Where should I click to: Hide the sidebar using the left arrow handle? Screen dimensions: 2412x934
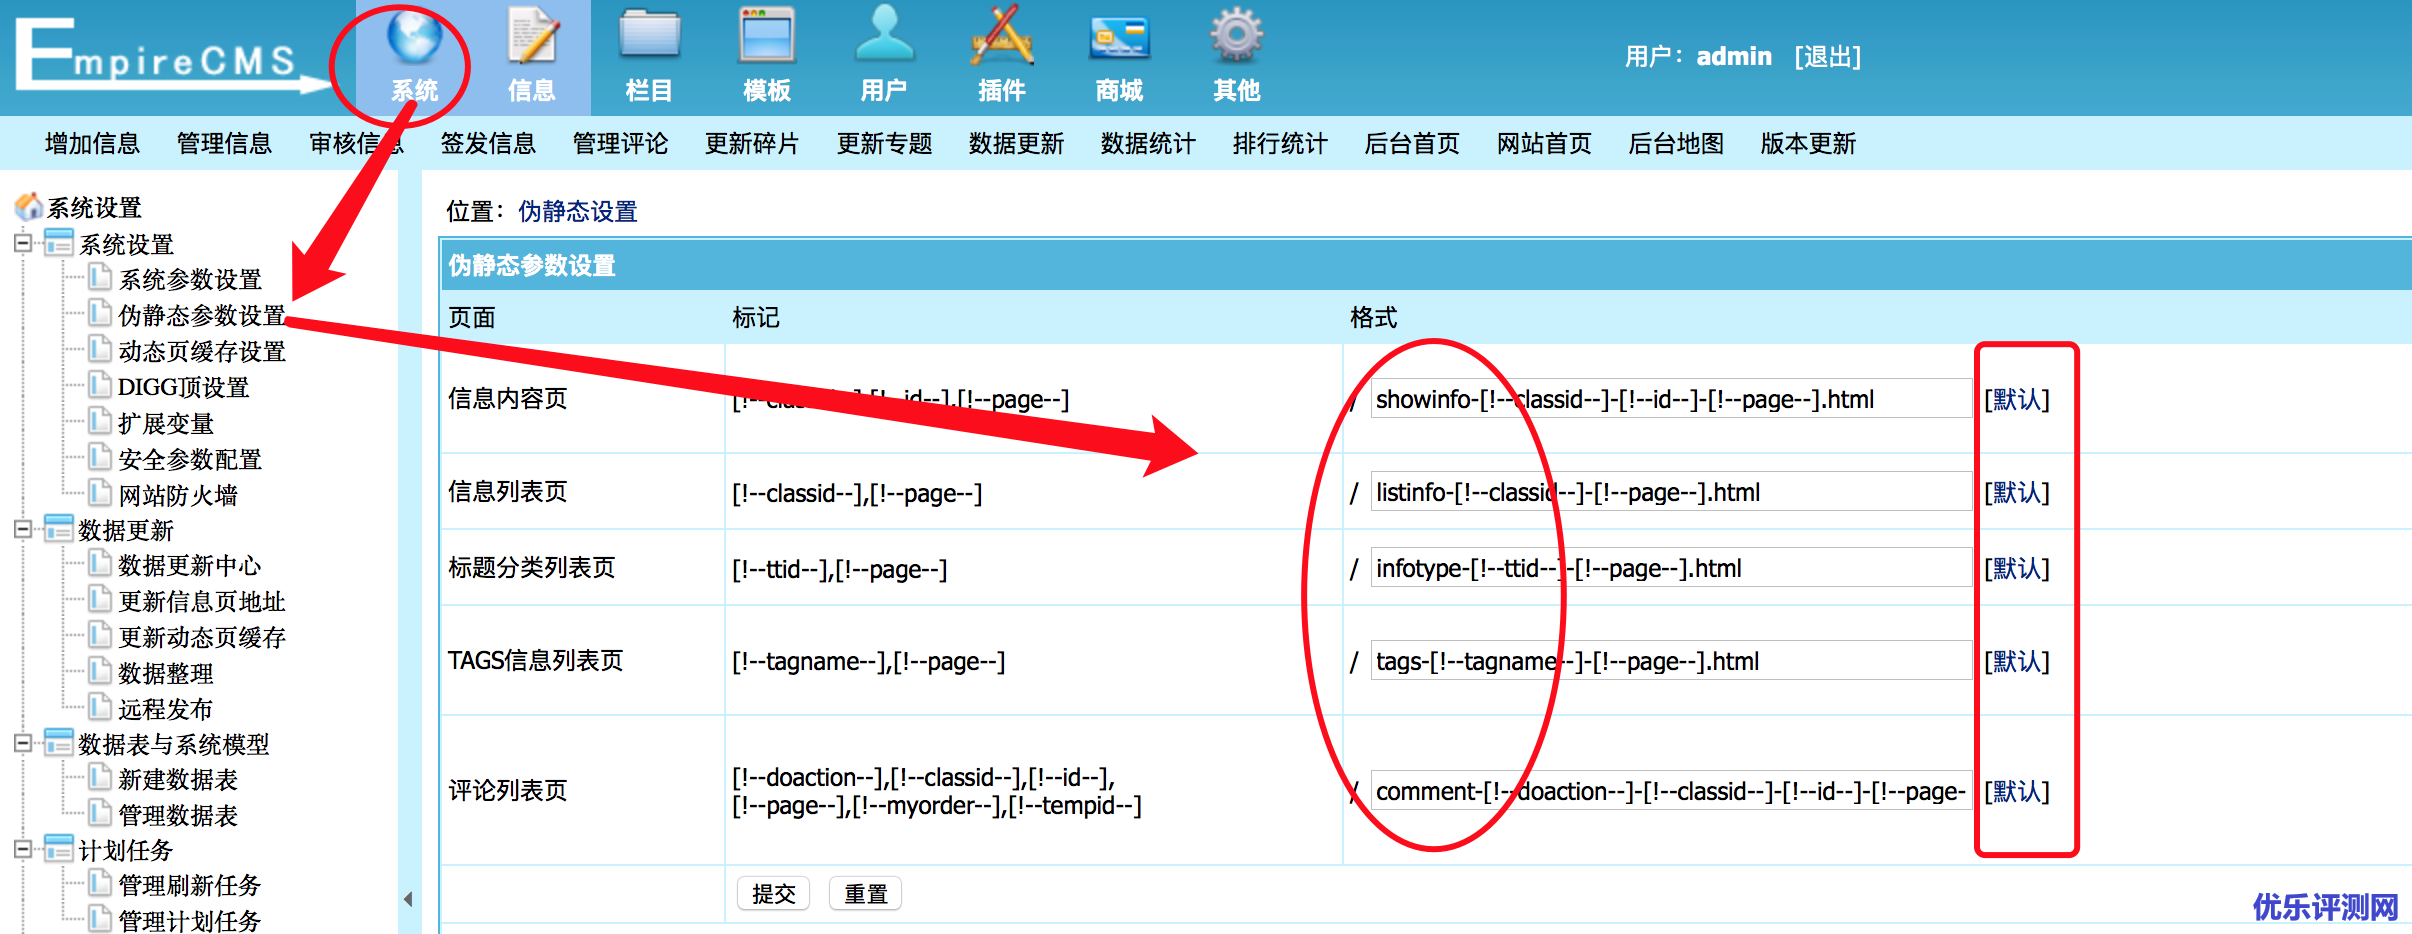pyautogui.click(x=408, y=899)
